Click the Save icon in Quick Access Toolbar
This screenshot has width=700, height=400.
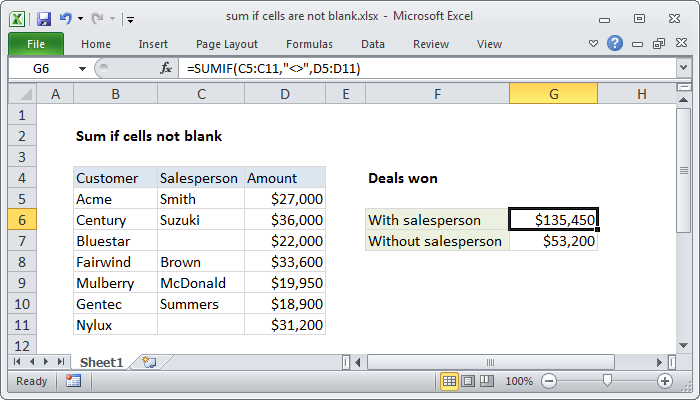click(x=43, y=18)
